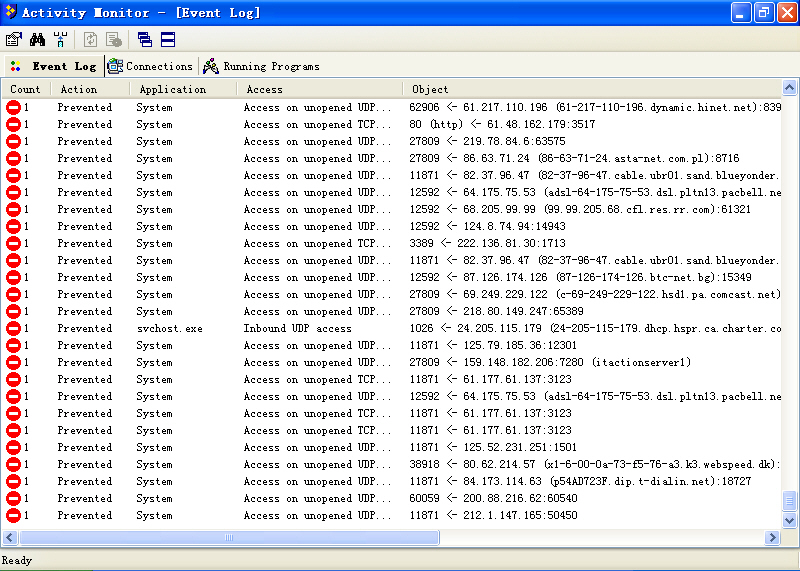800x571 pixels.
Task: Click the horizontal scrollbar left arrow
Action: [x=10, y=538]
